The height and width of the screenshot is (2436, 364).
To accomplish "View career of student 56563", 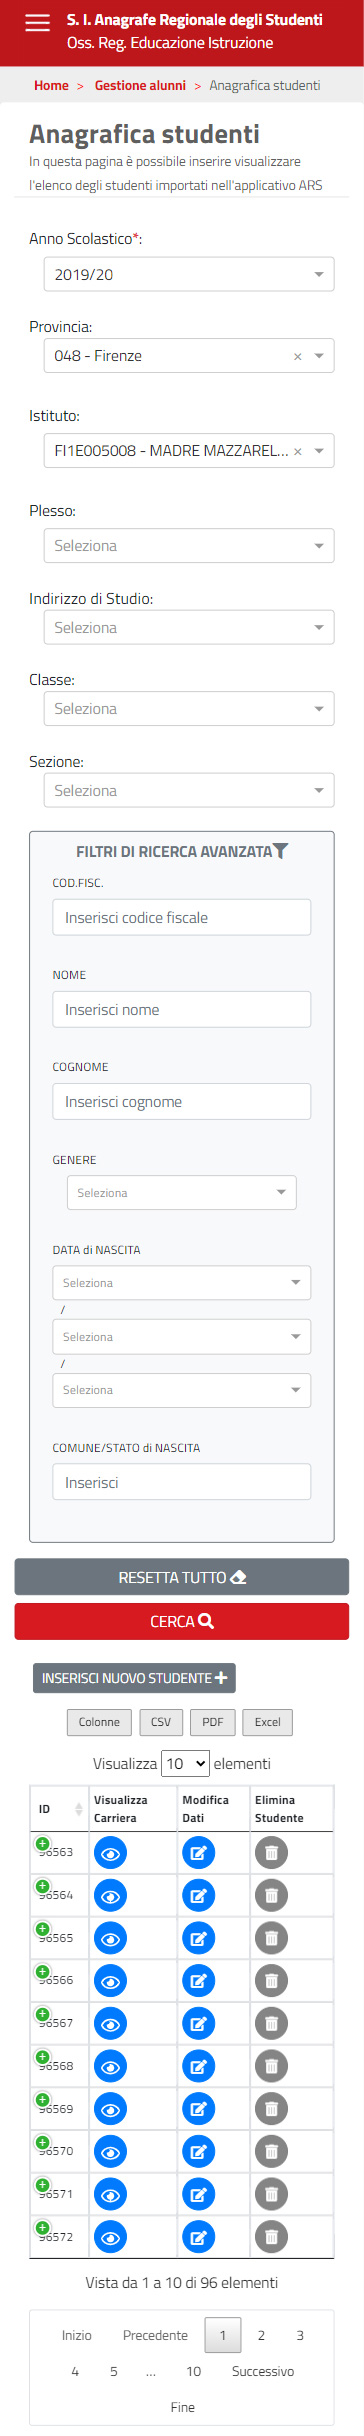I will coord(110,1853).
